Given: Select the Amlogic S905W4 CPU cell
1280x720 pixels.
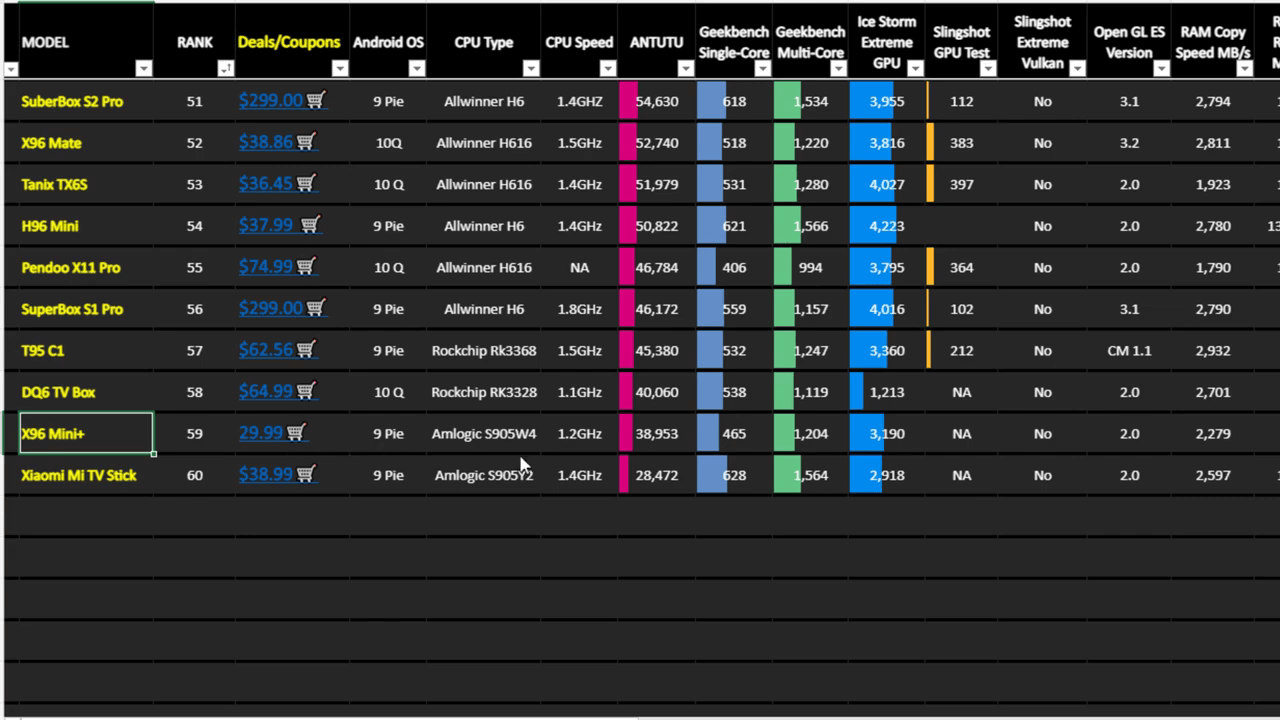Looking at the screenshot, I should (x=484, y=433).
